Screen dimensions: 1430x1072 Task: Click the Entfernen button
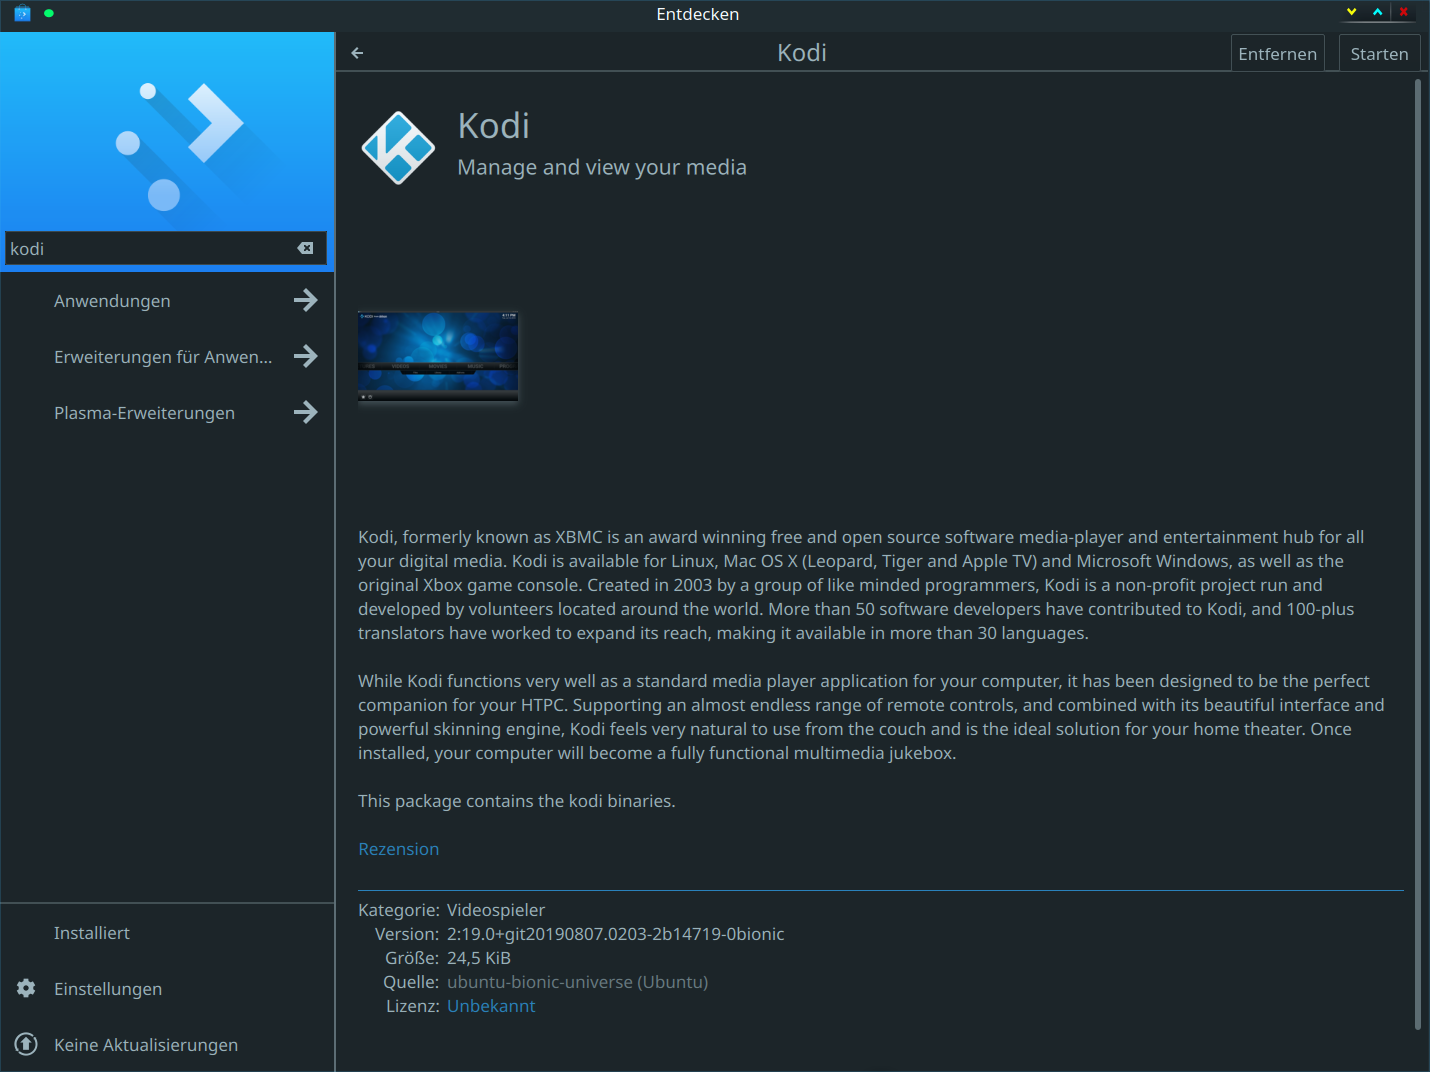[1277, 53]
